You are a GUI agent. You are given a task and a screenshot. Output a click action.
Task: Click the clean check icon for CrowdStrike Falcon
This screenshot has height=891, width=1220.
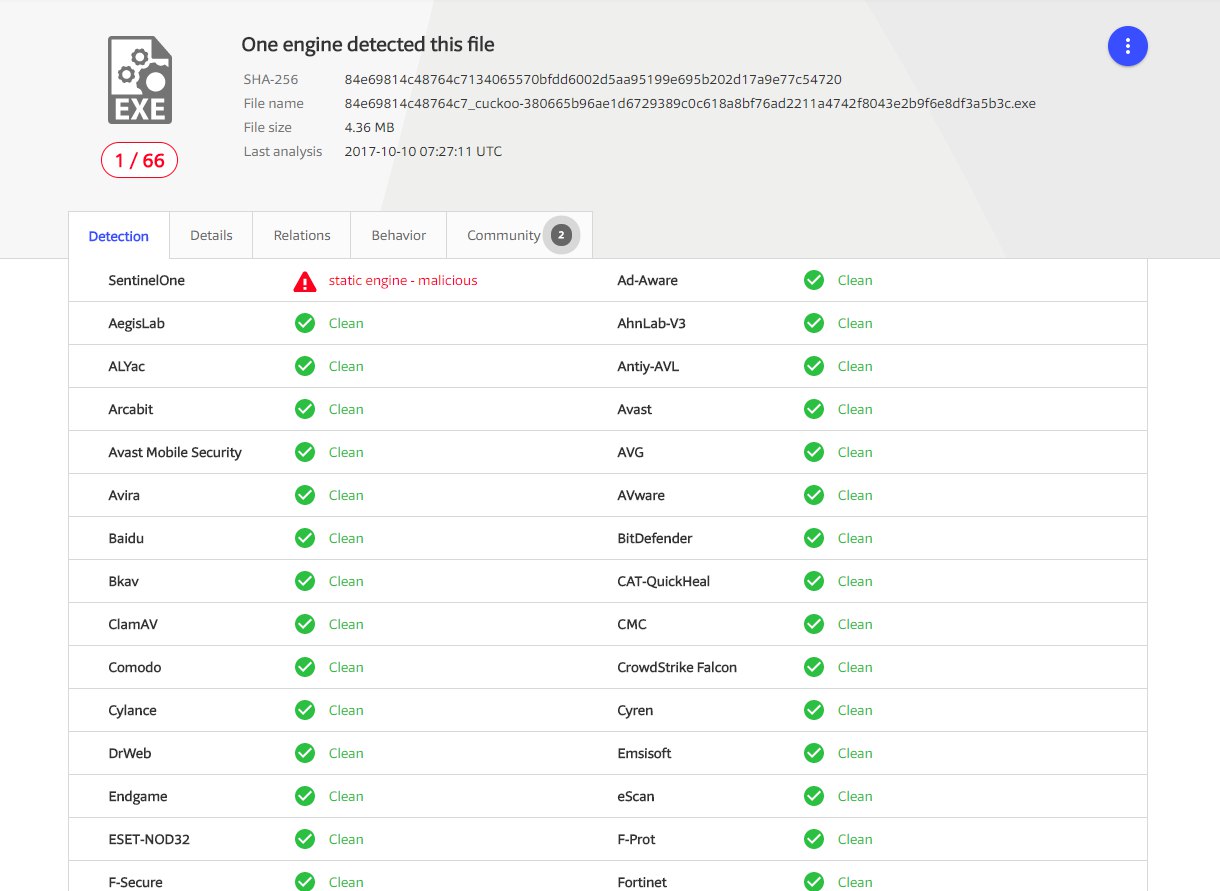(x=814, y=667)
